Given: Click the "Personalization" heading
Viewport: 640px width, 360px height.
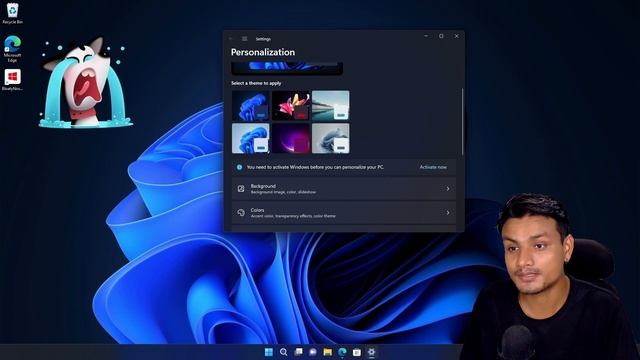Looking at the screenshot, I should [263, 52].
